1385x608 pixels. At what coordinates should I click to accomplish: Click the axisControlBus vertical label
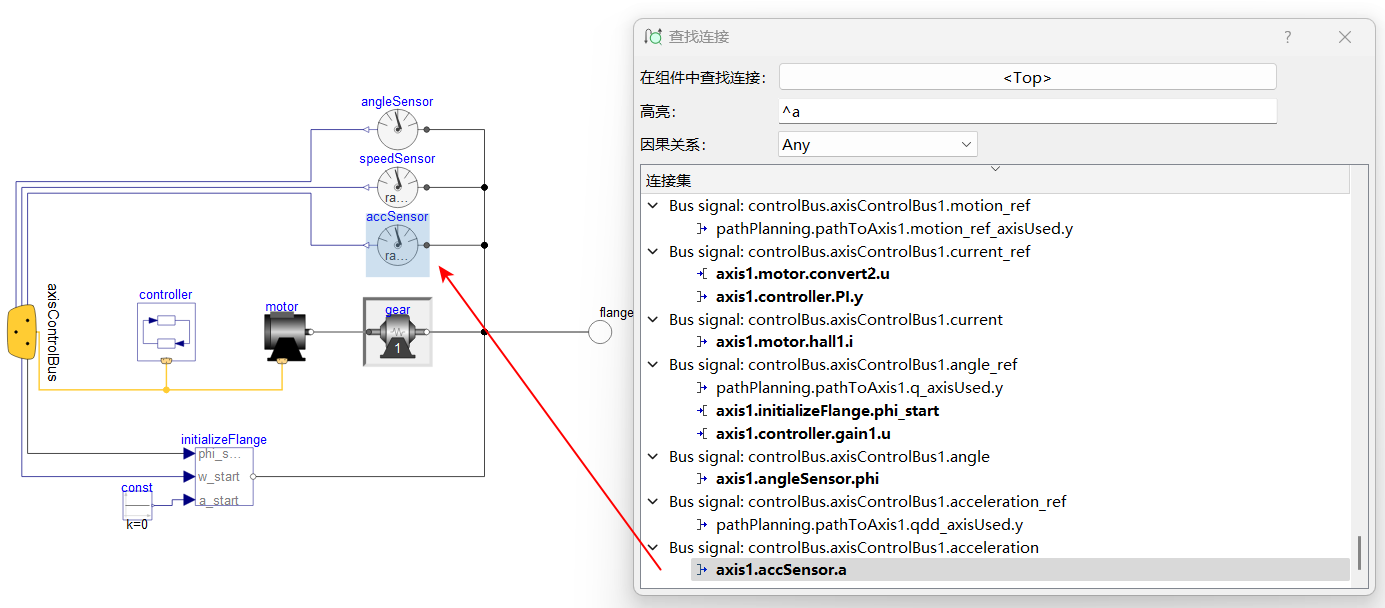pos(54,332)
